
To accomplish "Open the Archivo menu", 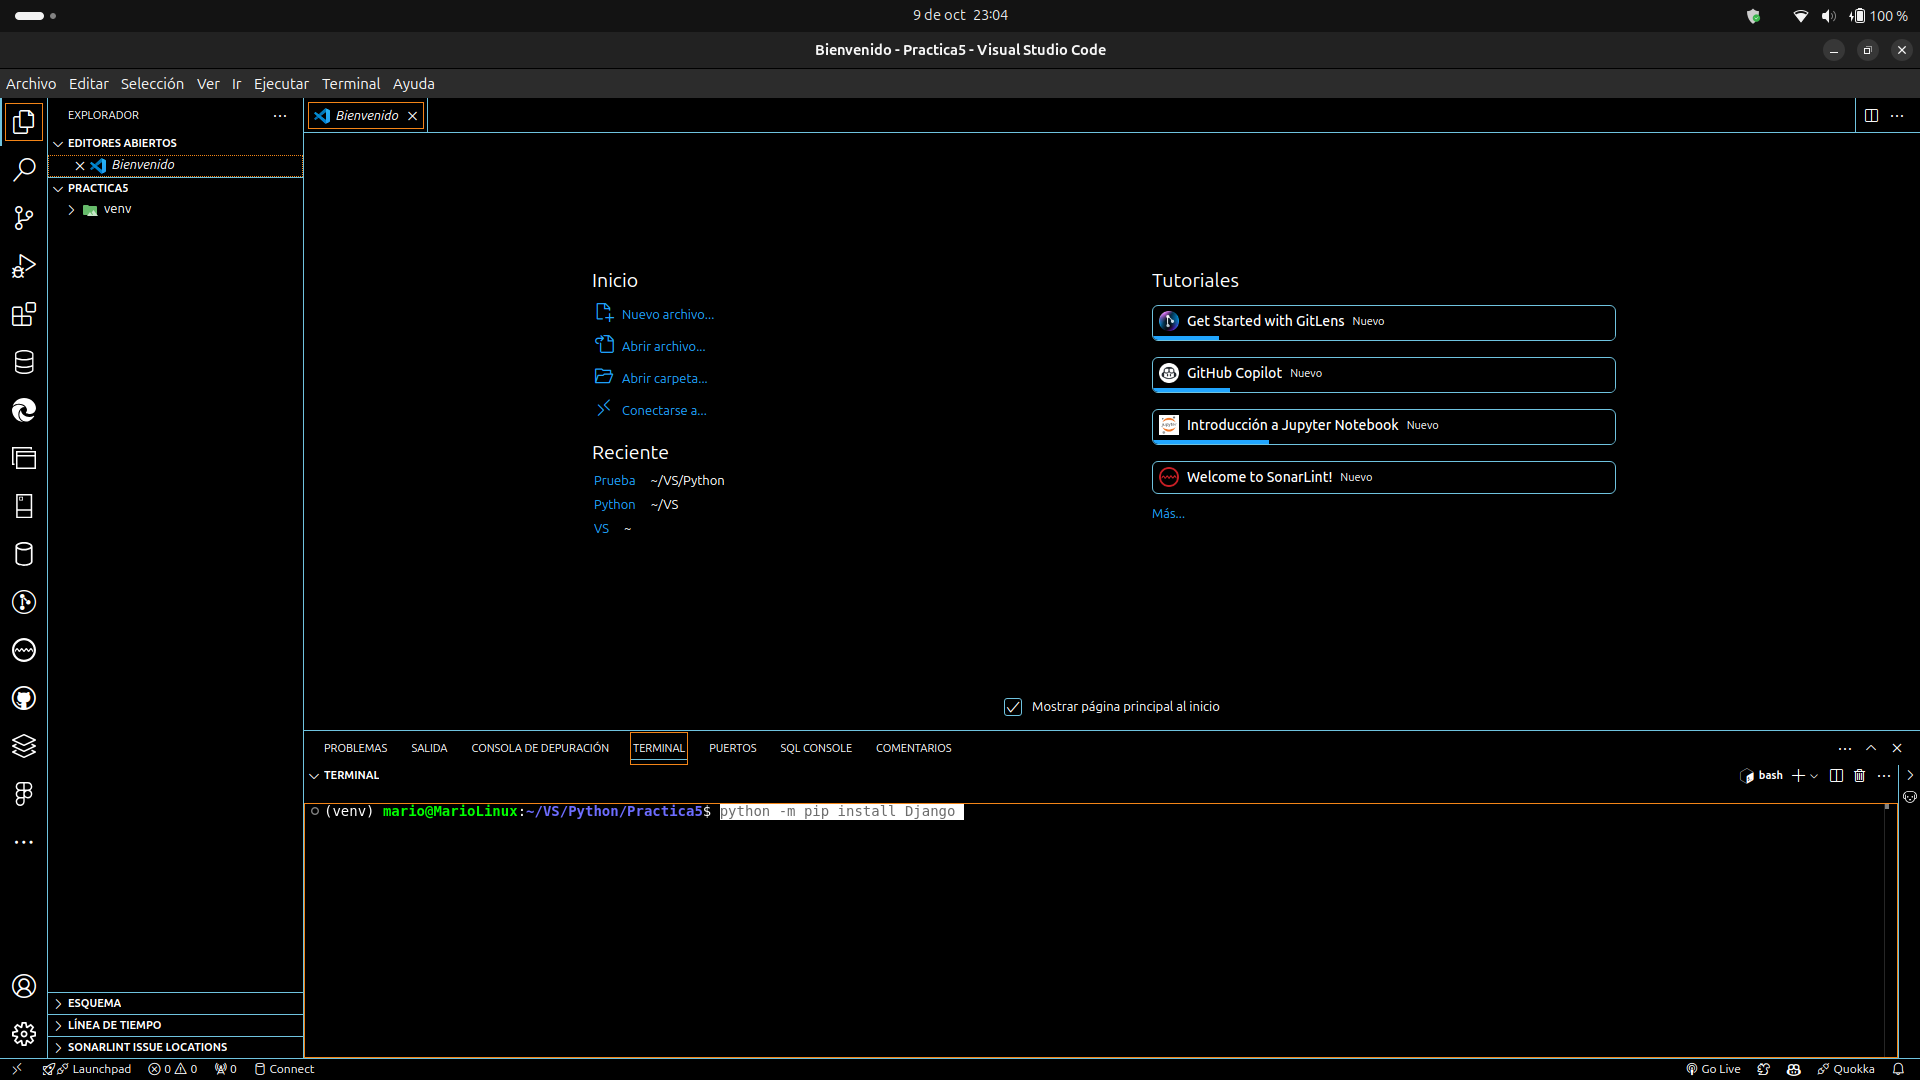I will [31, 84].
